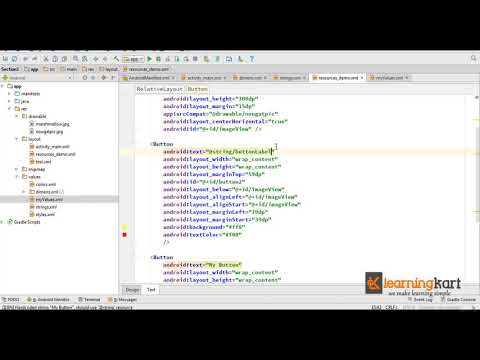Click the Back navigation arrow icon
The height and width of the screenshot is (360, 480).
96,59
